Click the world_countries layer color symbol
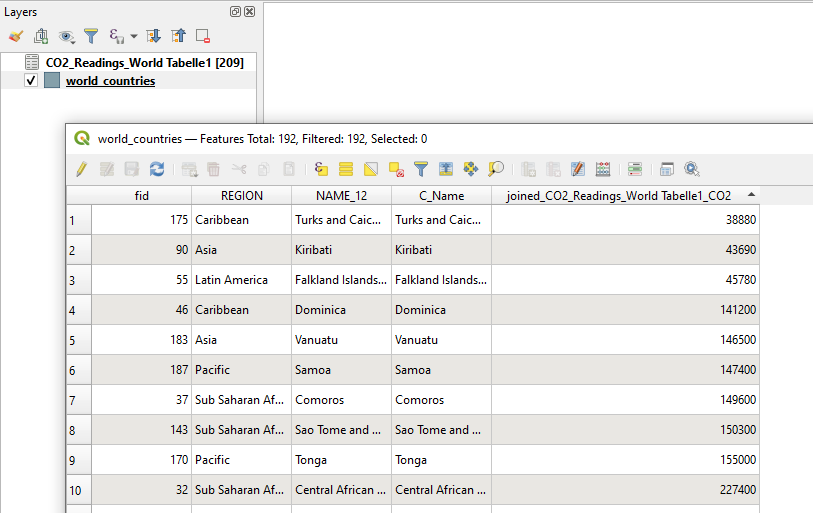Viewport: 813px width, 513px height. [x=52, y=81]
